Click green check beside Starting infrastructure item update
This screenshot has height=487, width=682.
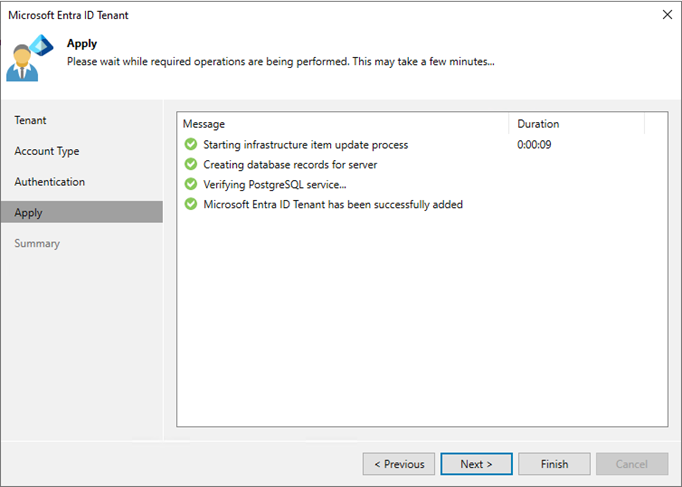coord(191,144)
